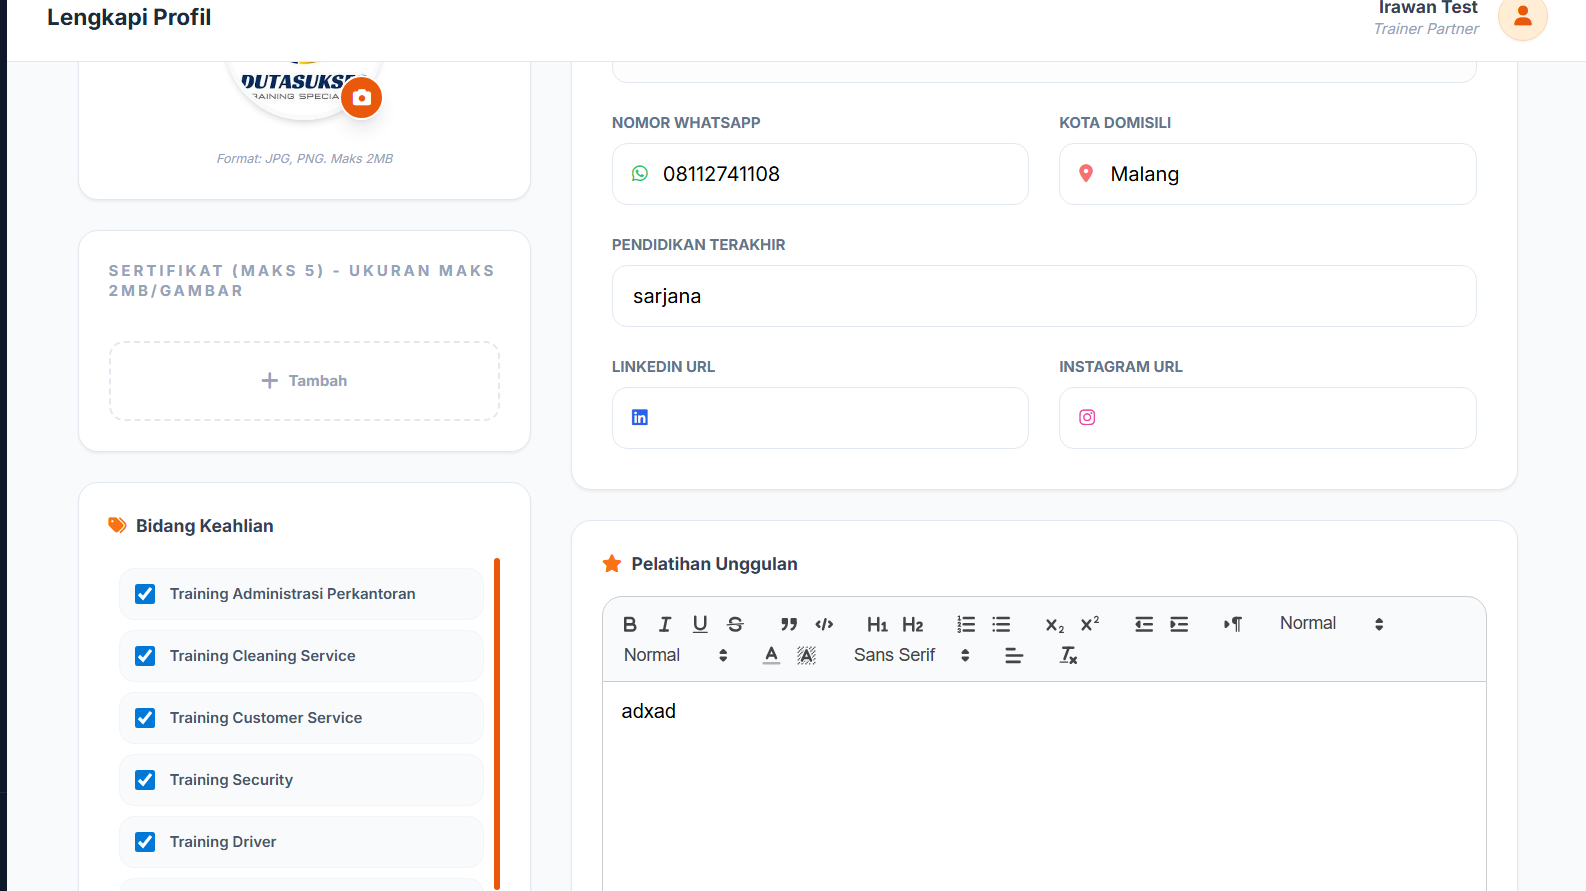Apply Heading 1 style
This screenshot has width=1586, height=891.
pos(877,624)
